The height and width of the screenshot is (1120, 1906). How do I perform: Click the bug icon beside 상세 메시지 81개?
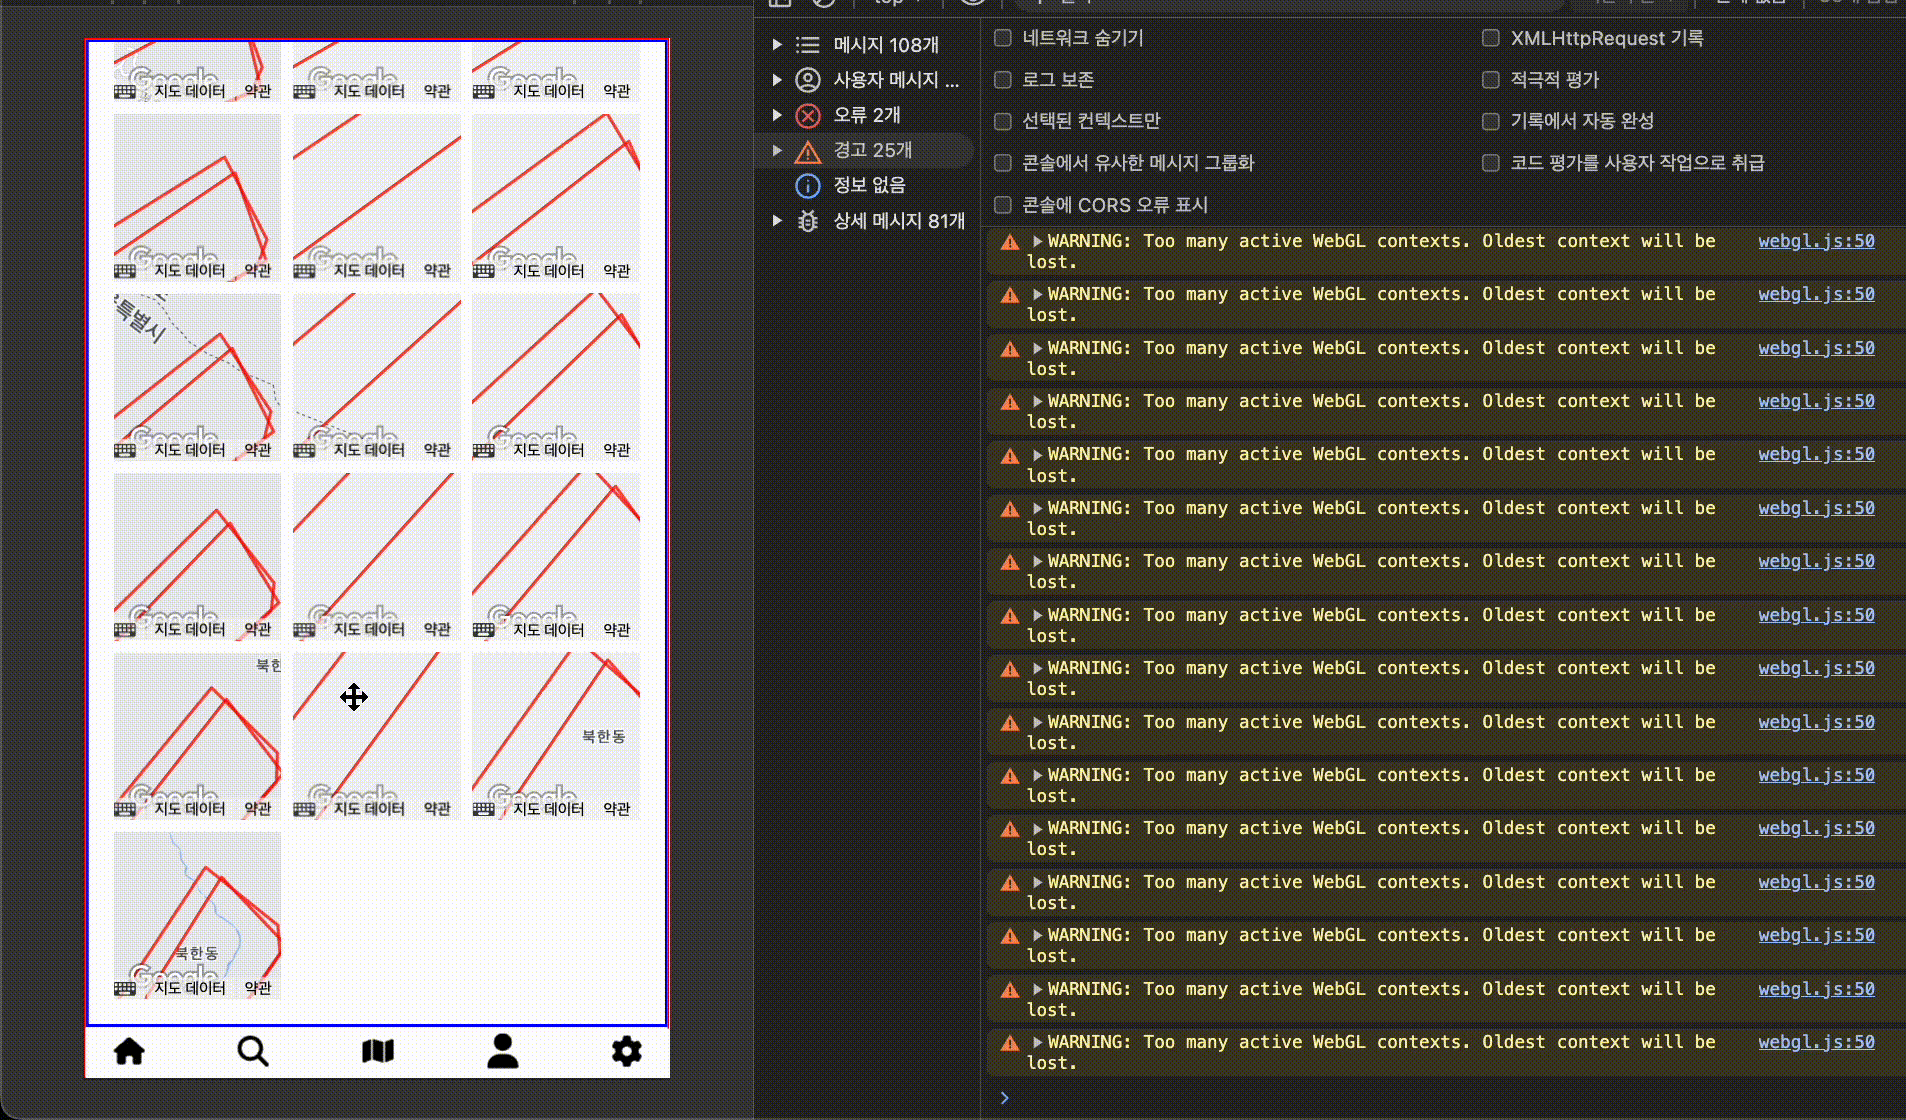[808, 221]
